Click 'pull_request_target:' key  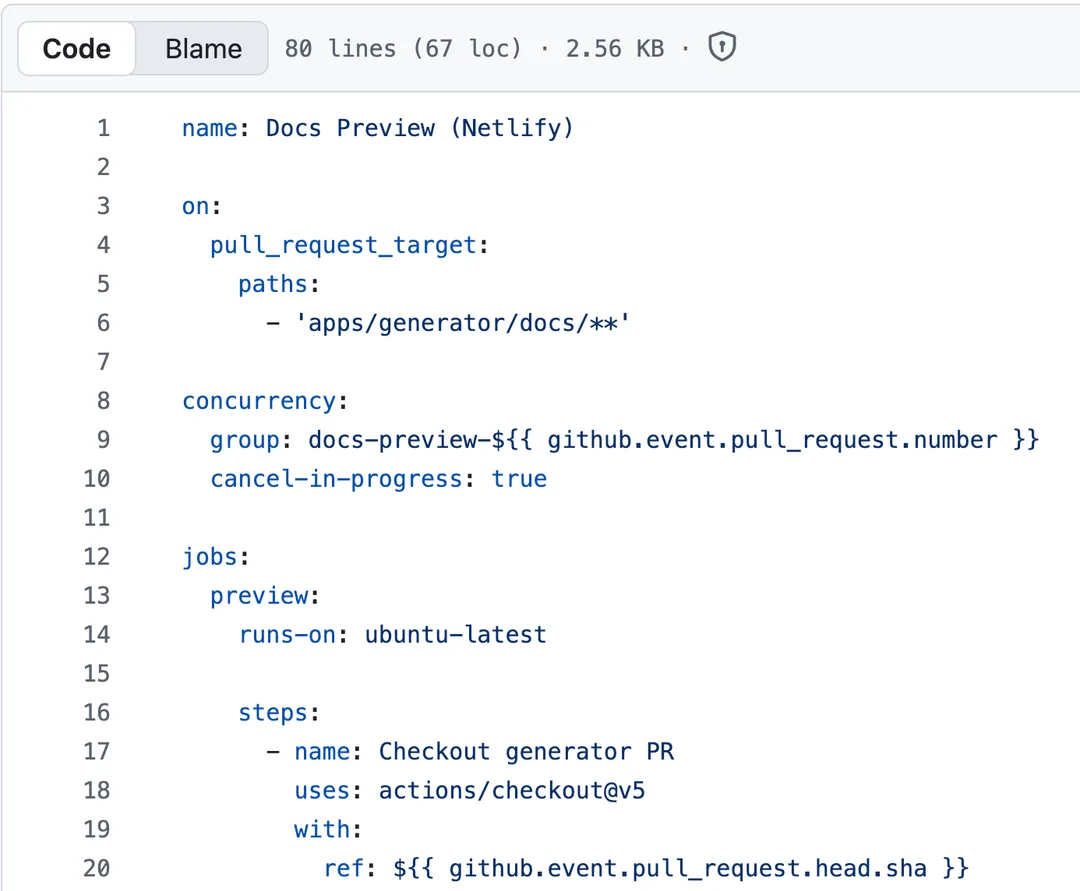[x=349, y=245]
